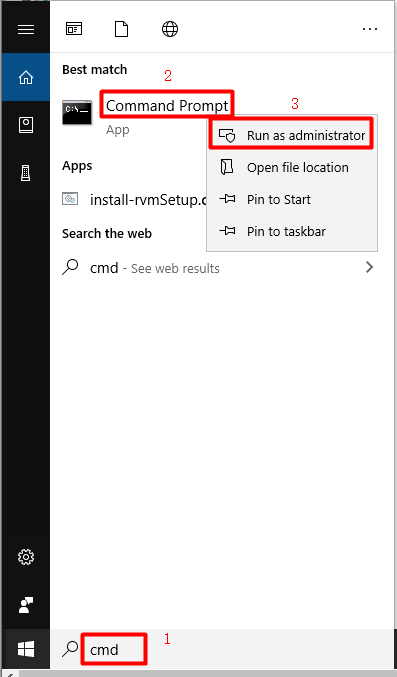Open the hamburger menu at top

[x=26, y=29]
